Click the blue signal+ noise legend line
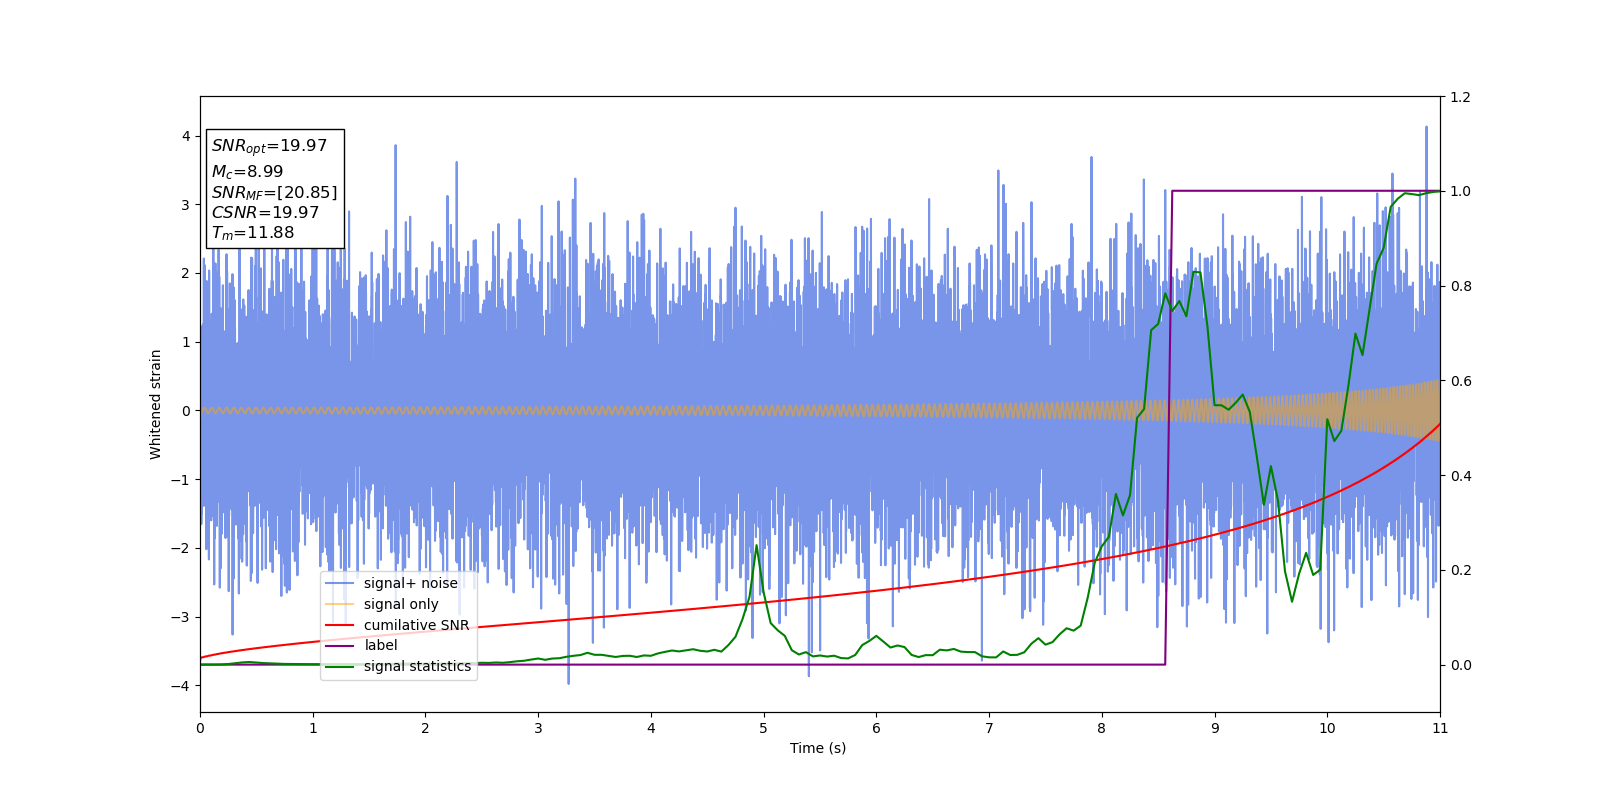This screenshot has width=1600, height=800. coord(340,583)
